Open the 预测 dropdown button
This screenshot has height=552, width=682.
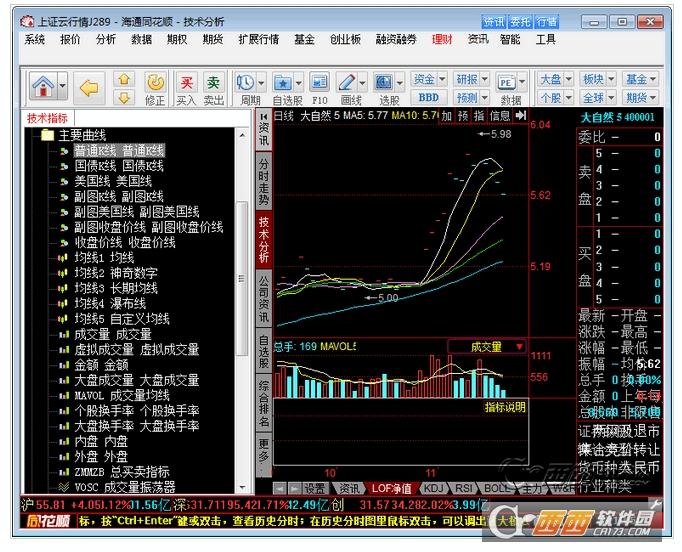tap(471, 97)
